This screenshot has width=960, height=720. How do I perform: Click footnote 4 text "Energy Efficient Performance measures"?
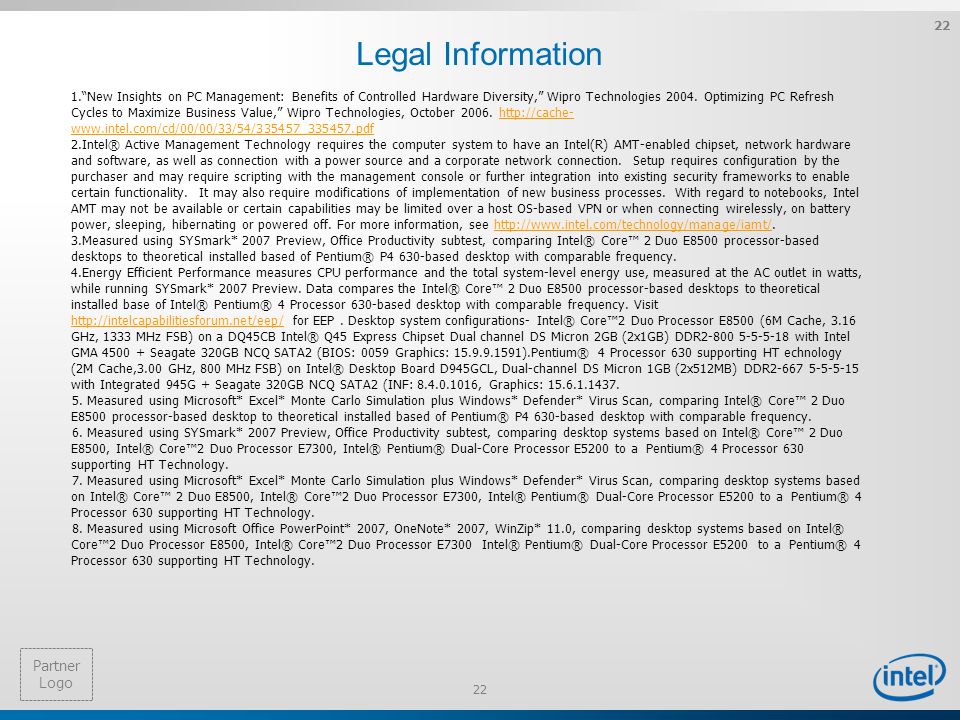pos(197,272)
